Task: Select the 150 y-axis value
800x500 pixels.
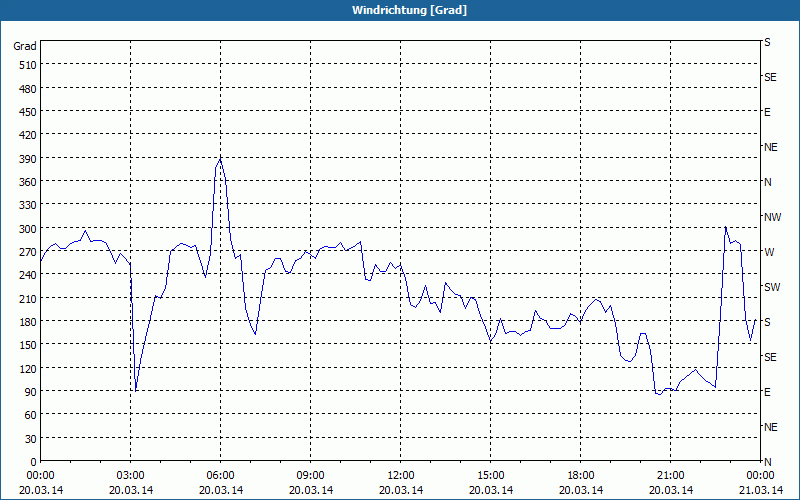Action: (x=28, y=345)
